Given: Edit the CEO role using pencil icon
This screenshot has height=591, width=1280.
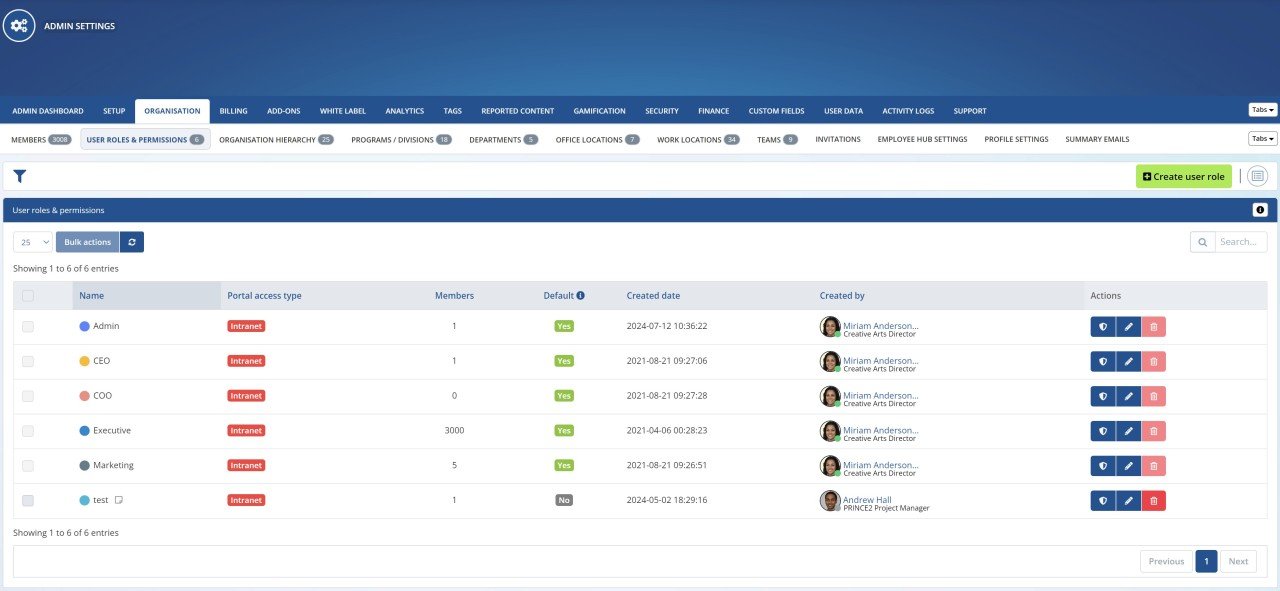Looking at the screenshot, I should tap(1128, 360).
